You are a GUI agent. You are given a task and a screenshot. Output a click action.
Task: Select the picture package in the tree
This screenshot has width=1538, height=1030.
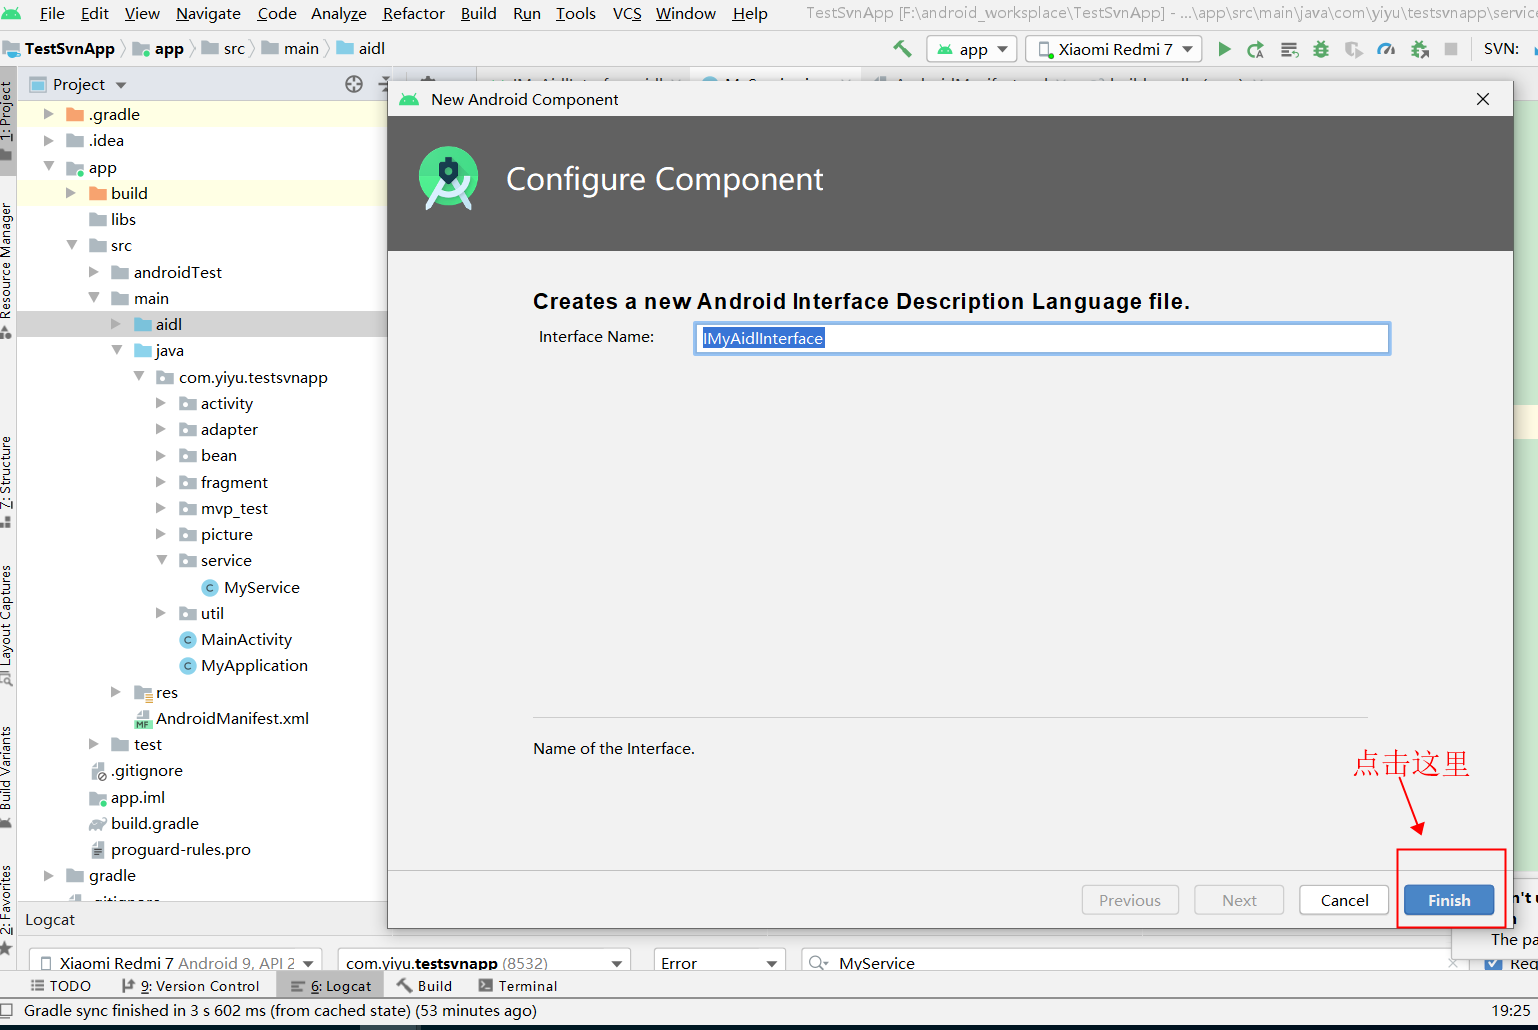[226, 535]
